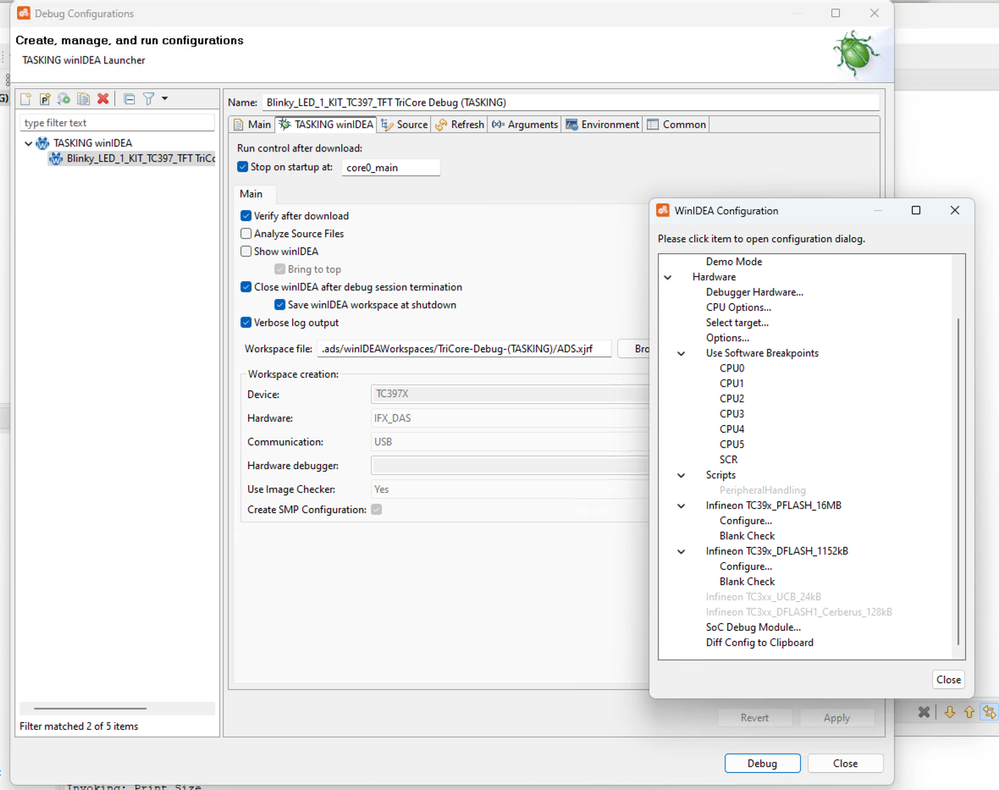This screenshot has height=790, width=999.
Task: Open the Refresh tab
Action: coord(460,125)
